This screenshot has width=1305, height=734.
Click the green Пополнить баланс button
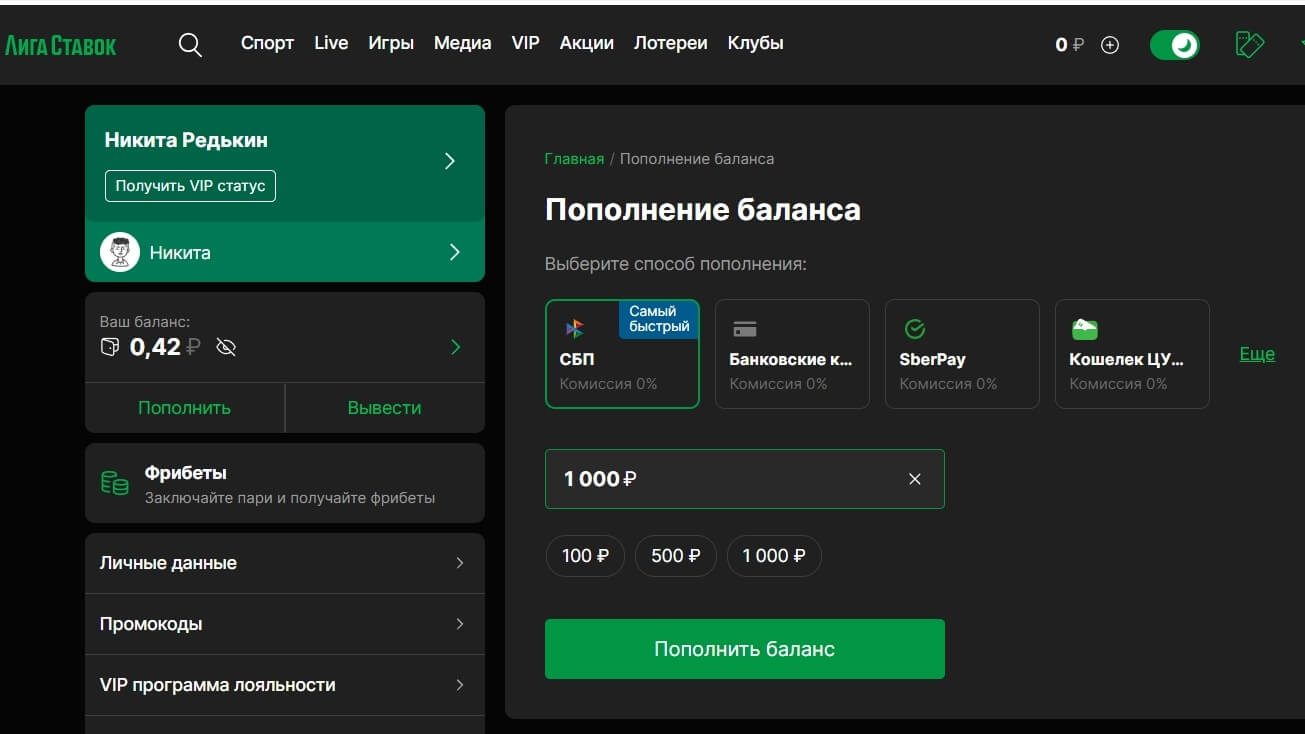coord(745,649)
